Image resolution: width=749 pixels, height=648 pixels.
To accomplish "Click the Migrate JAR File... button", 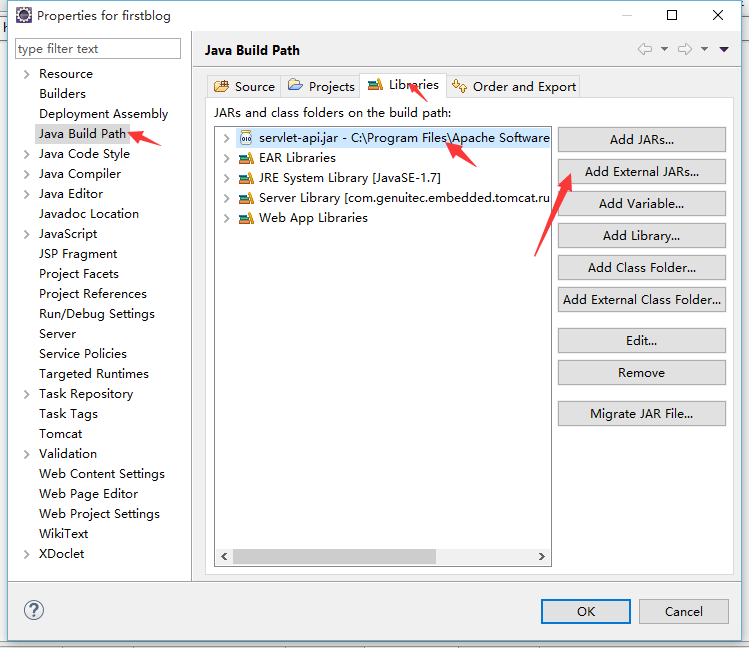I will click(x=642, y=414).
